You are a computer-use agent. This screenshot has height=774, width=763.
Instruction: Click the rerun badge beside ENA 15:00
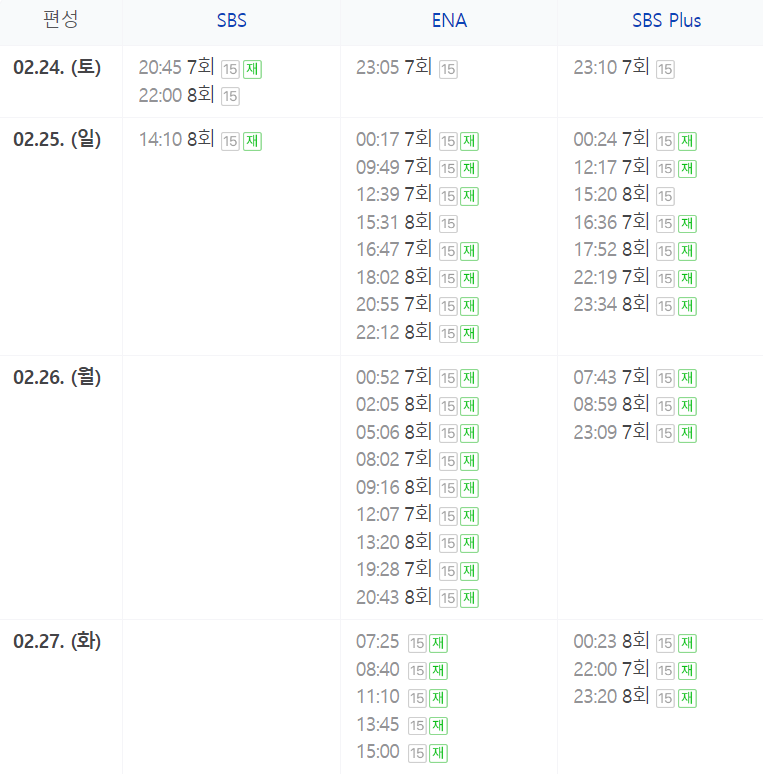coord(438,753)
